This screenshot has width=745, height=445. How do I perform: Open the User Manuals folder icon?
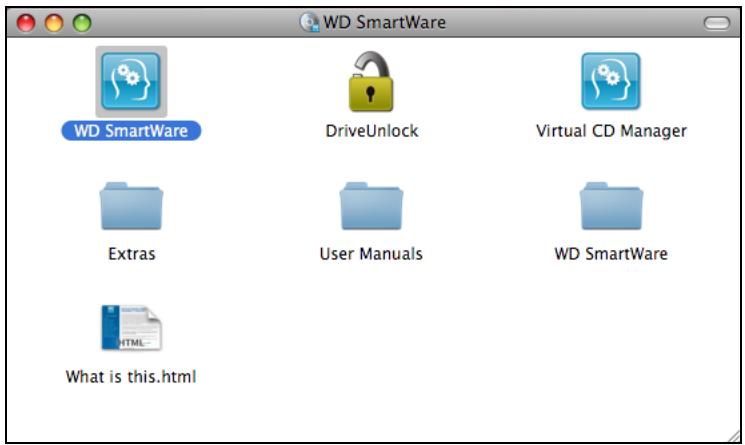[371, 206]
